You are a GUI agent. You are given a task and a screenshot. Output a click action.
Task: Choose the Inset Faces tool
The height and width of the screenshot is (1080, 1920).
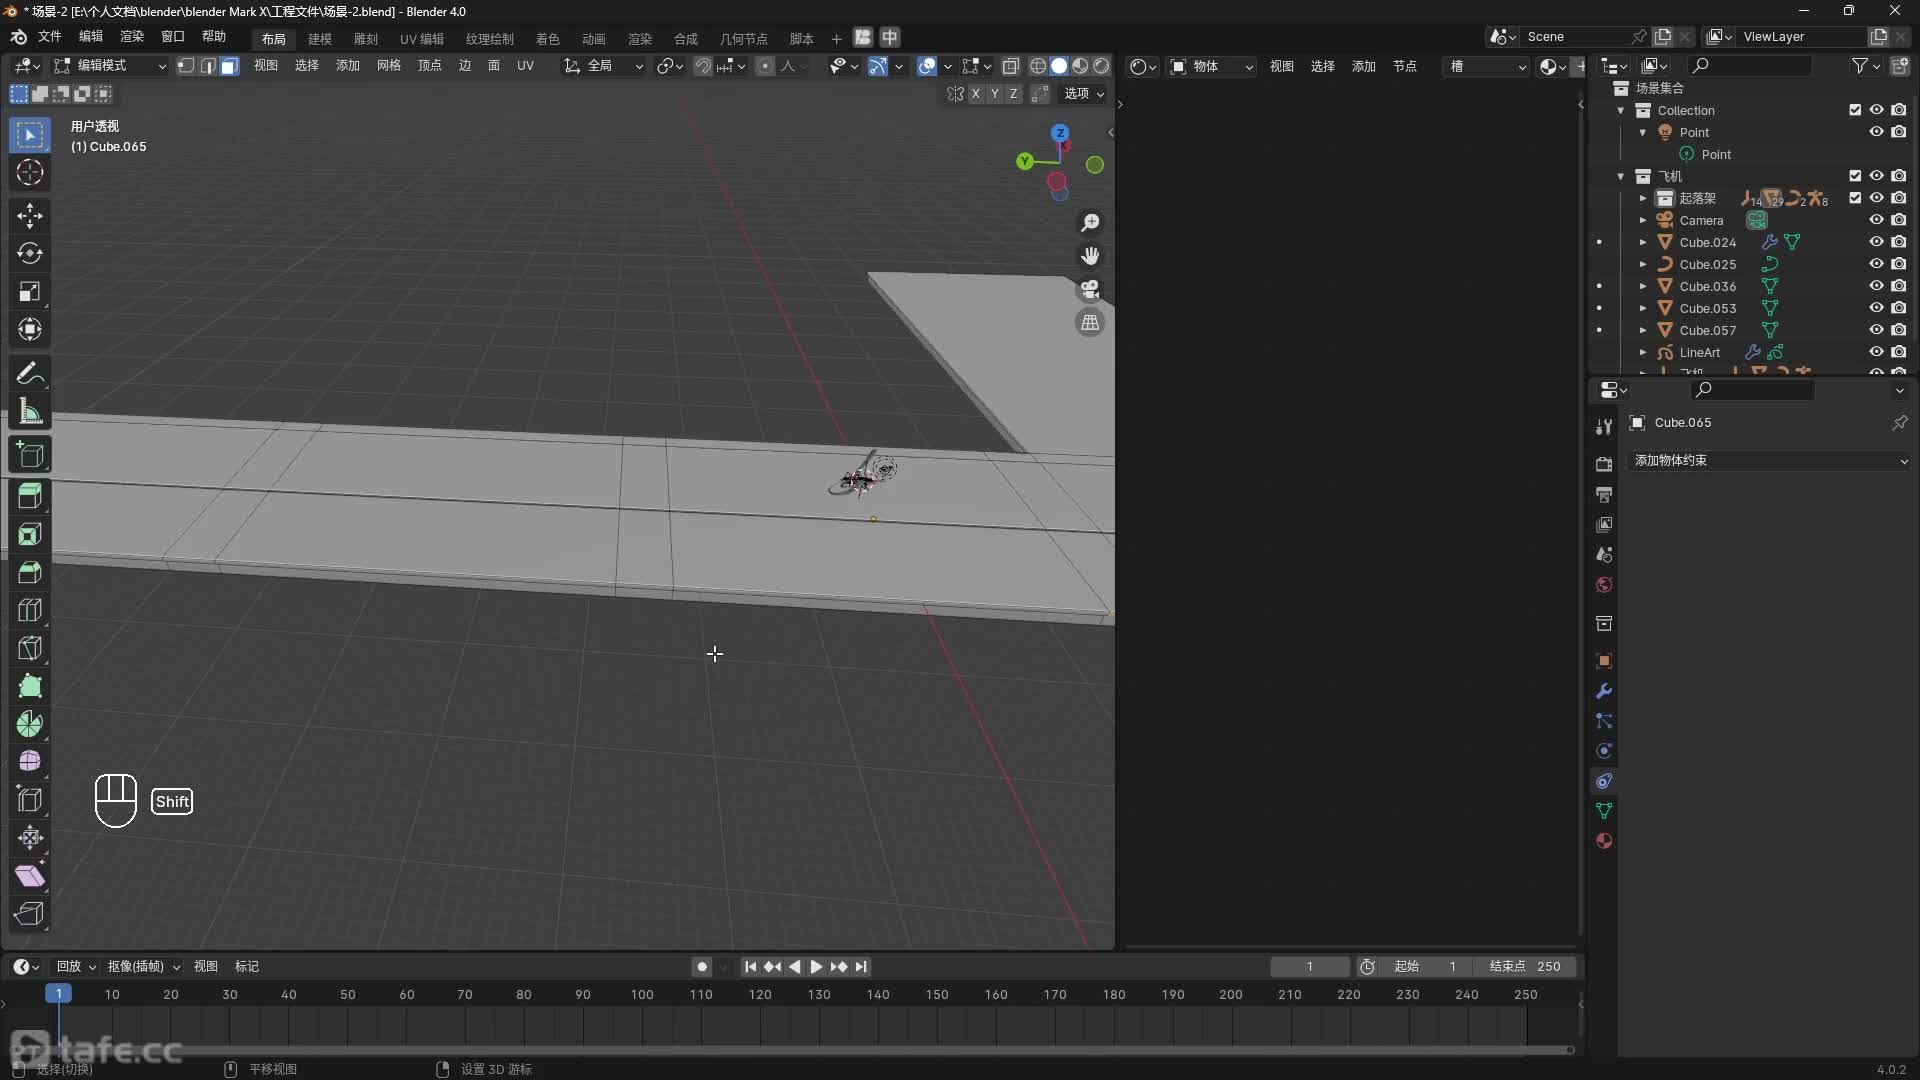pos(30,534)
